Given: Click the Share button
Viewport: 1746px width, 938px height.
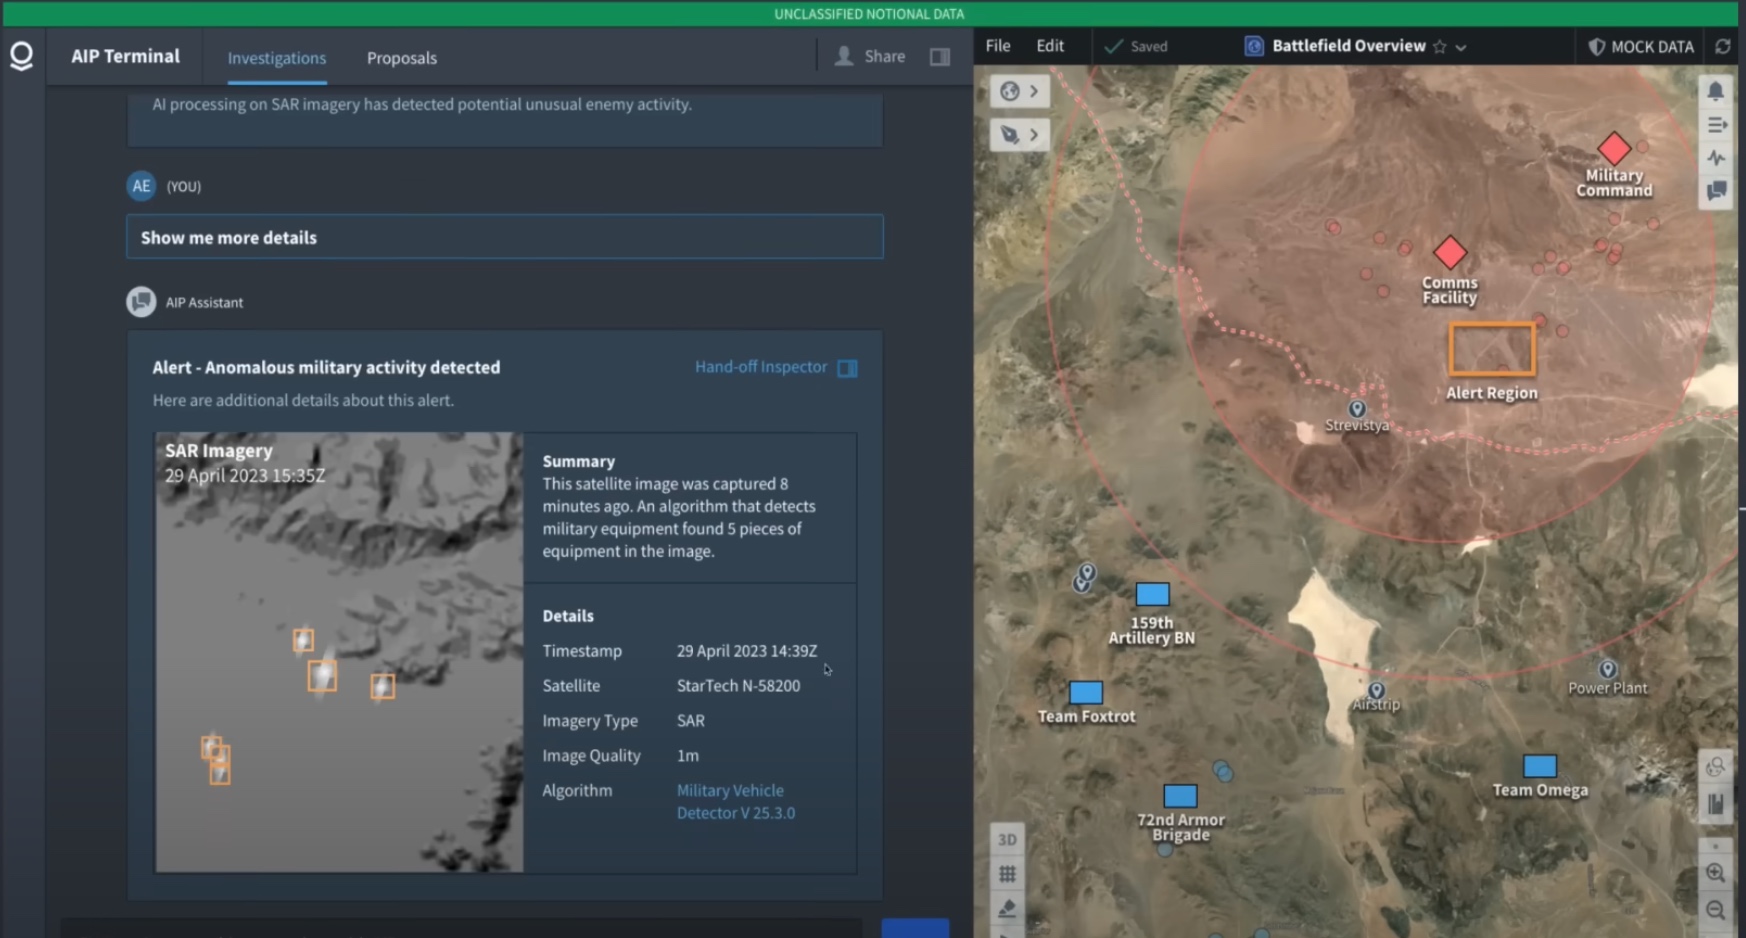Looking at the screenshot, I should pos(871,57).
